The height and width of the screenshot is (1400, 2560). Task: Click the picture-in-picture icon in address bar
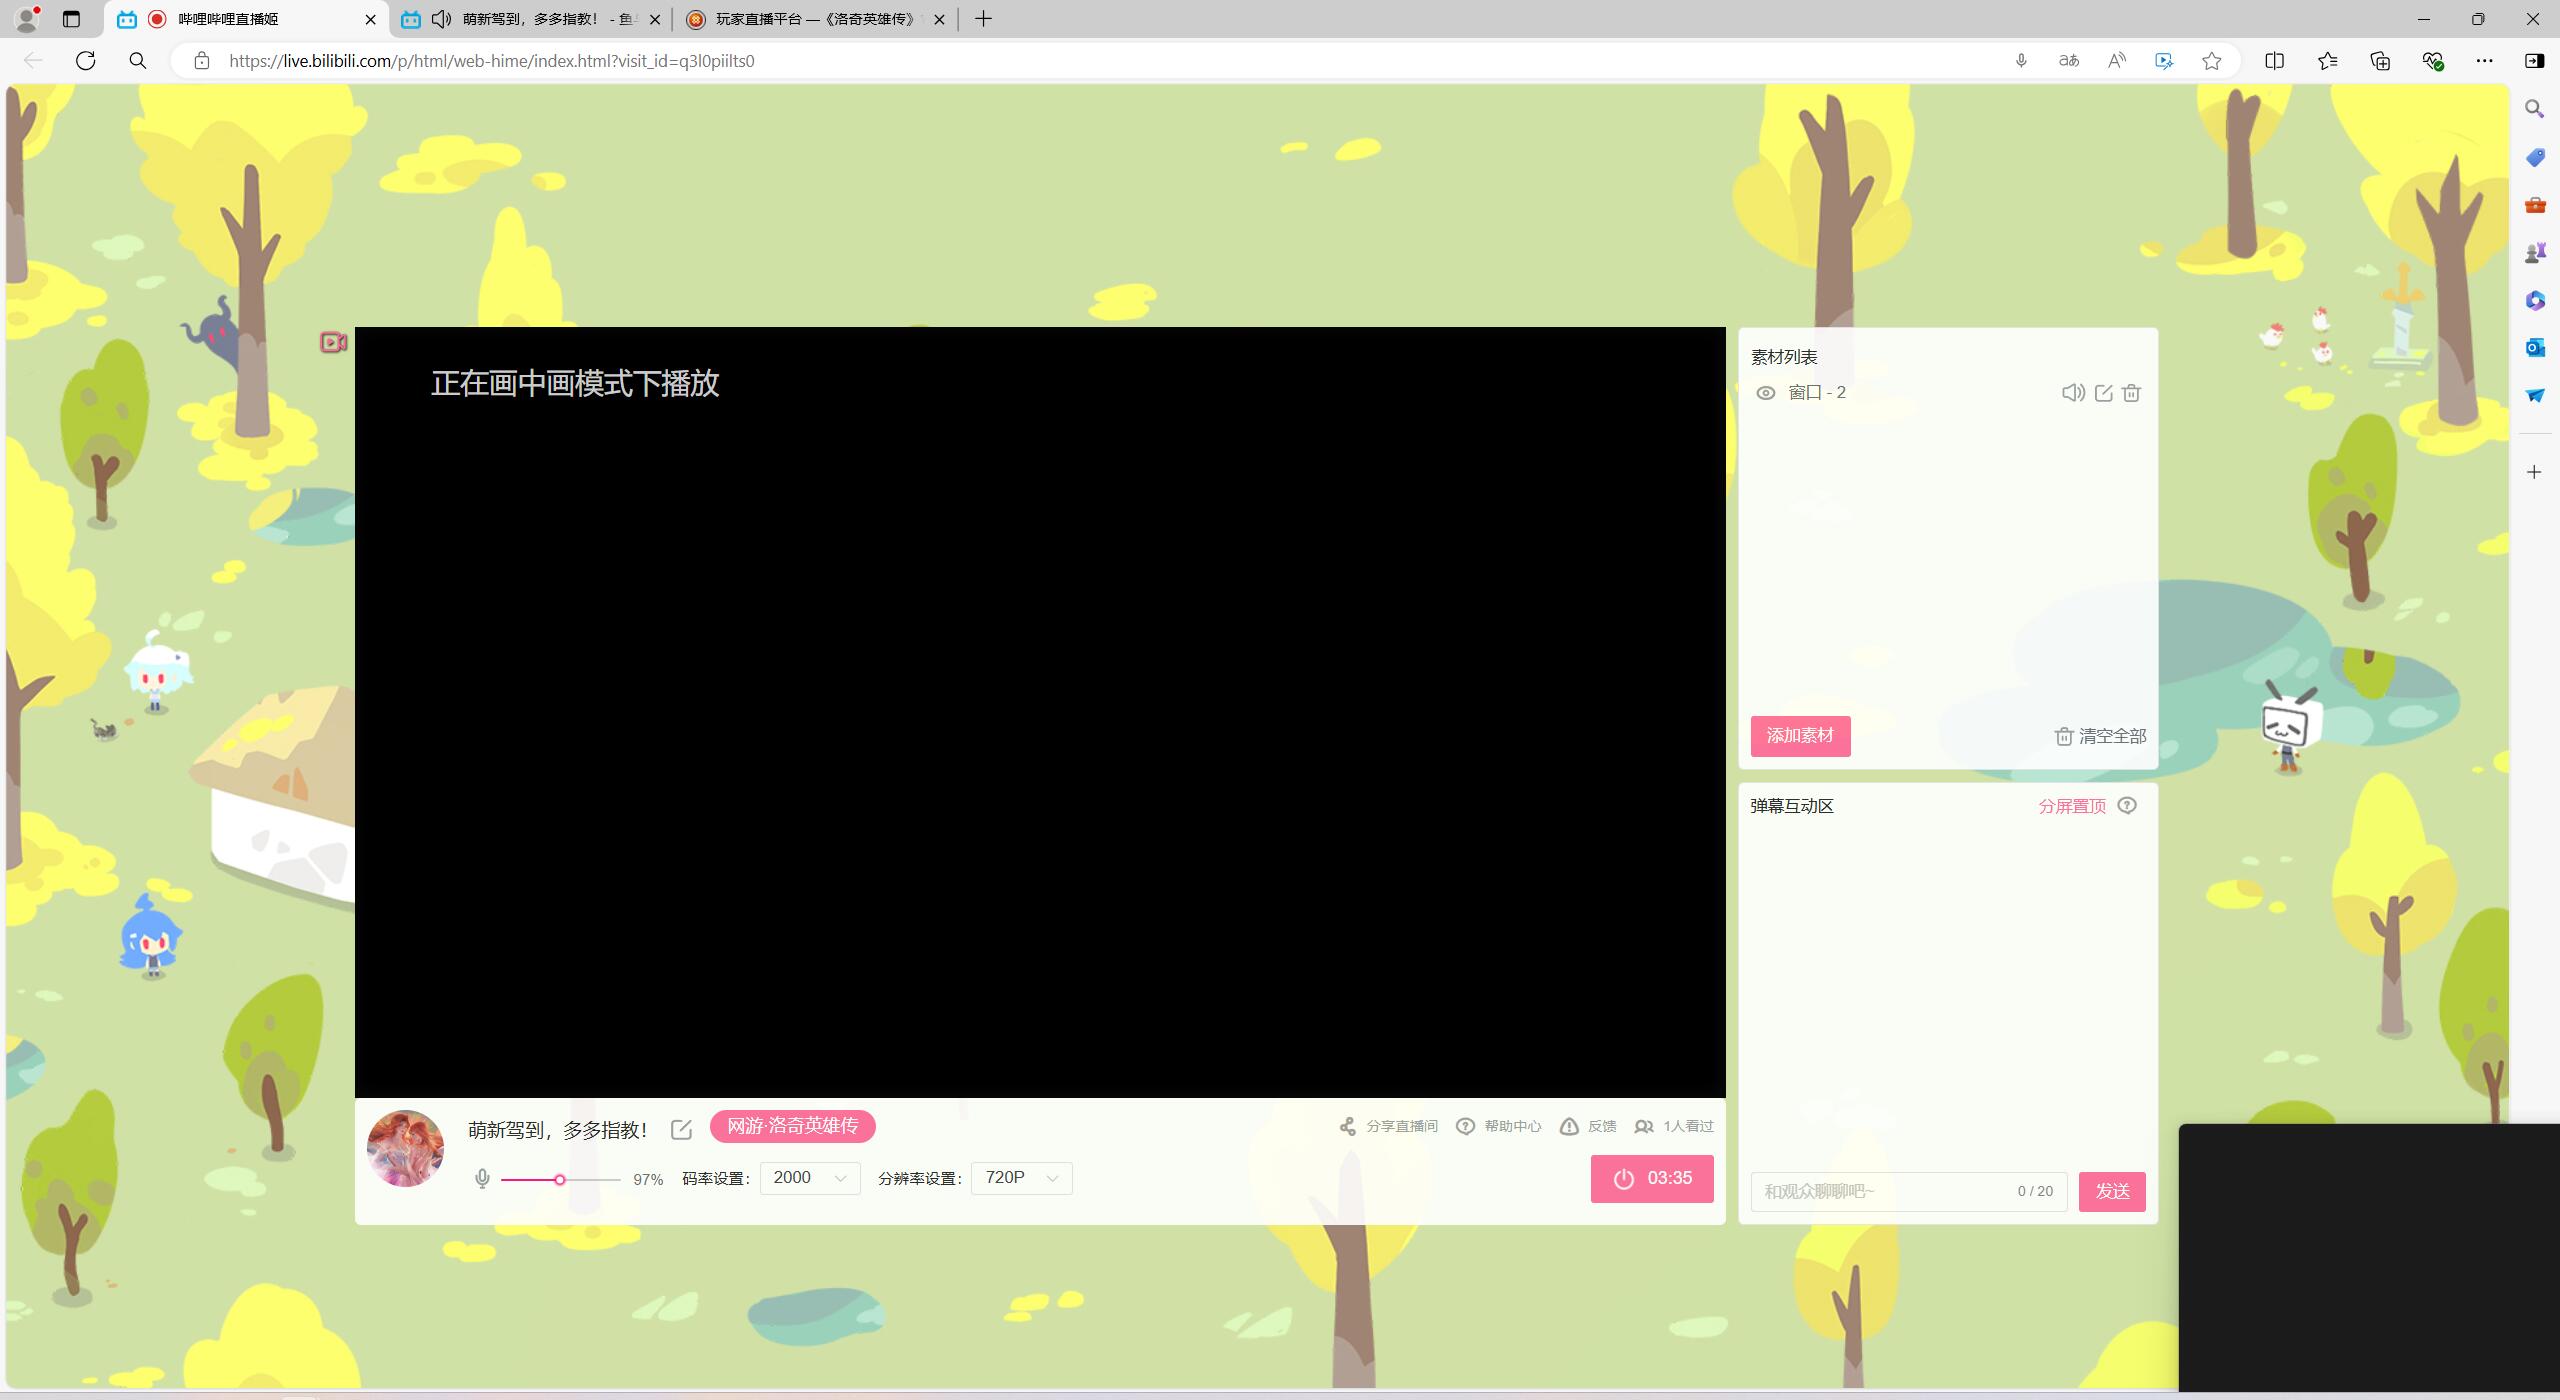click(2165, 61)
